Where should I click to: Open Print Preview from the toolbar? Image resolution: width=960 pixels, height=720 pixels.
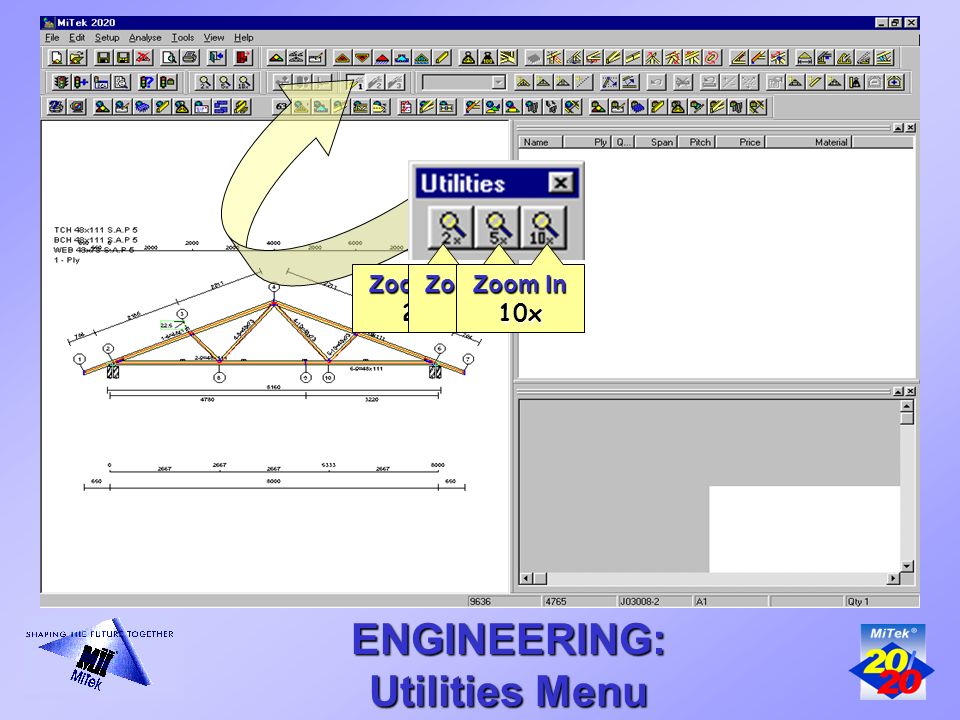pyautogui.click(x=170, y=58)
